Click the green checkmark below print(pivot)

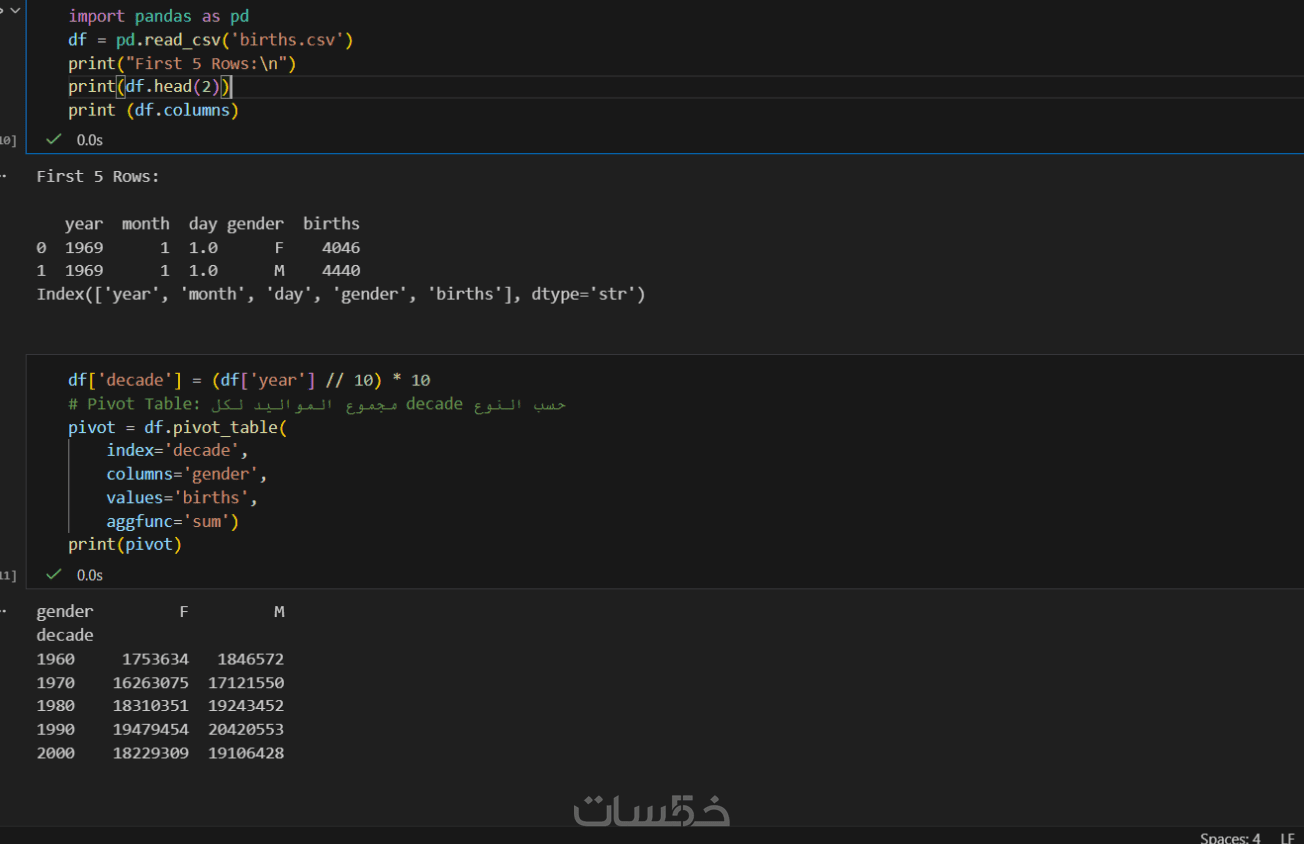coord(54,574)
